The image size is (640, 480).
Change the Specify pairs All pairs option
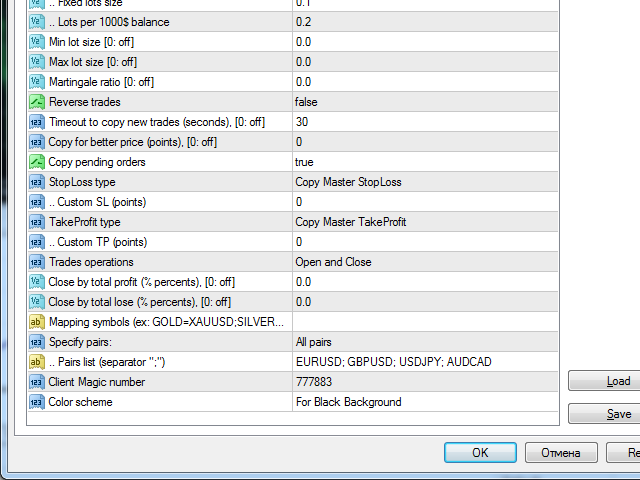[425, 342]
